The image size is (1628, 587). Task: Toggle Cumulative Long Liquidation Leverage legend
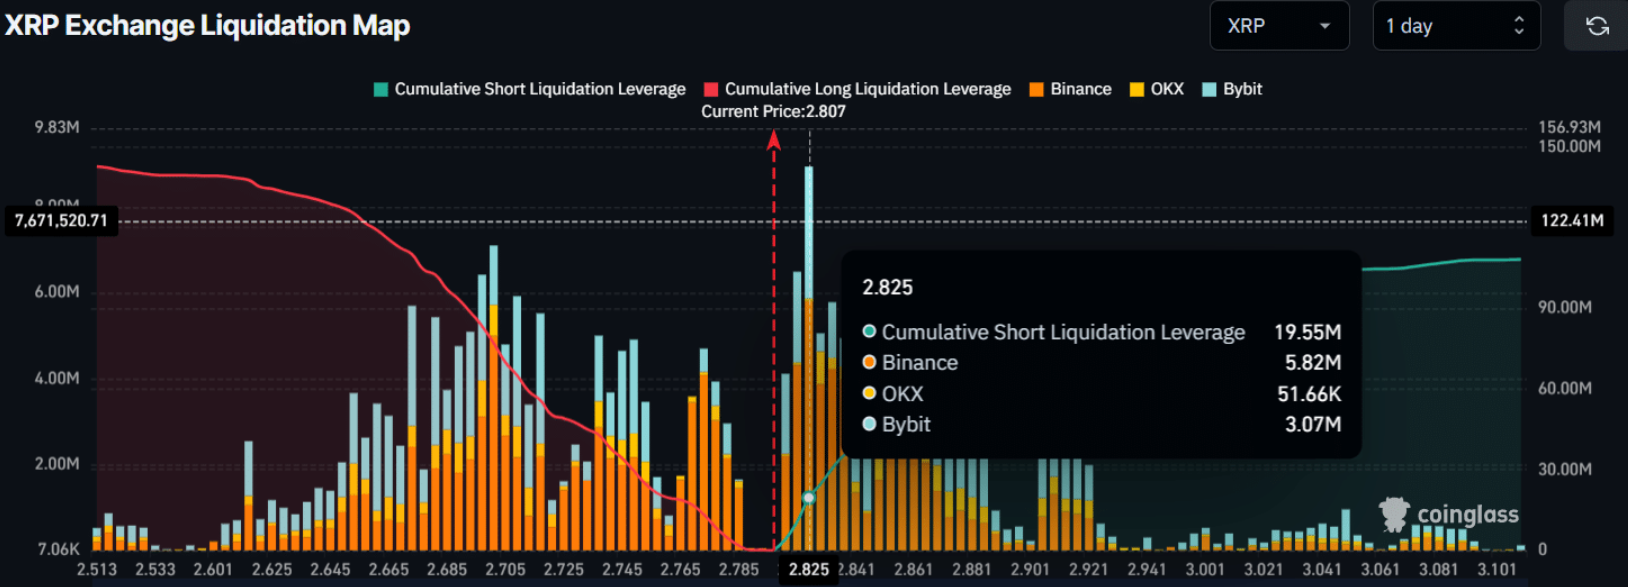(x=857, y=89)
